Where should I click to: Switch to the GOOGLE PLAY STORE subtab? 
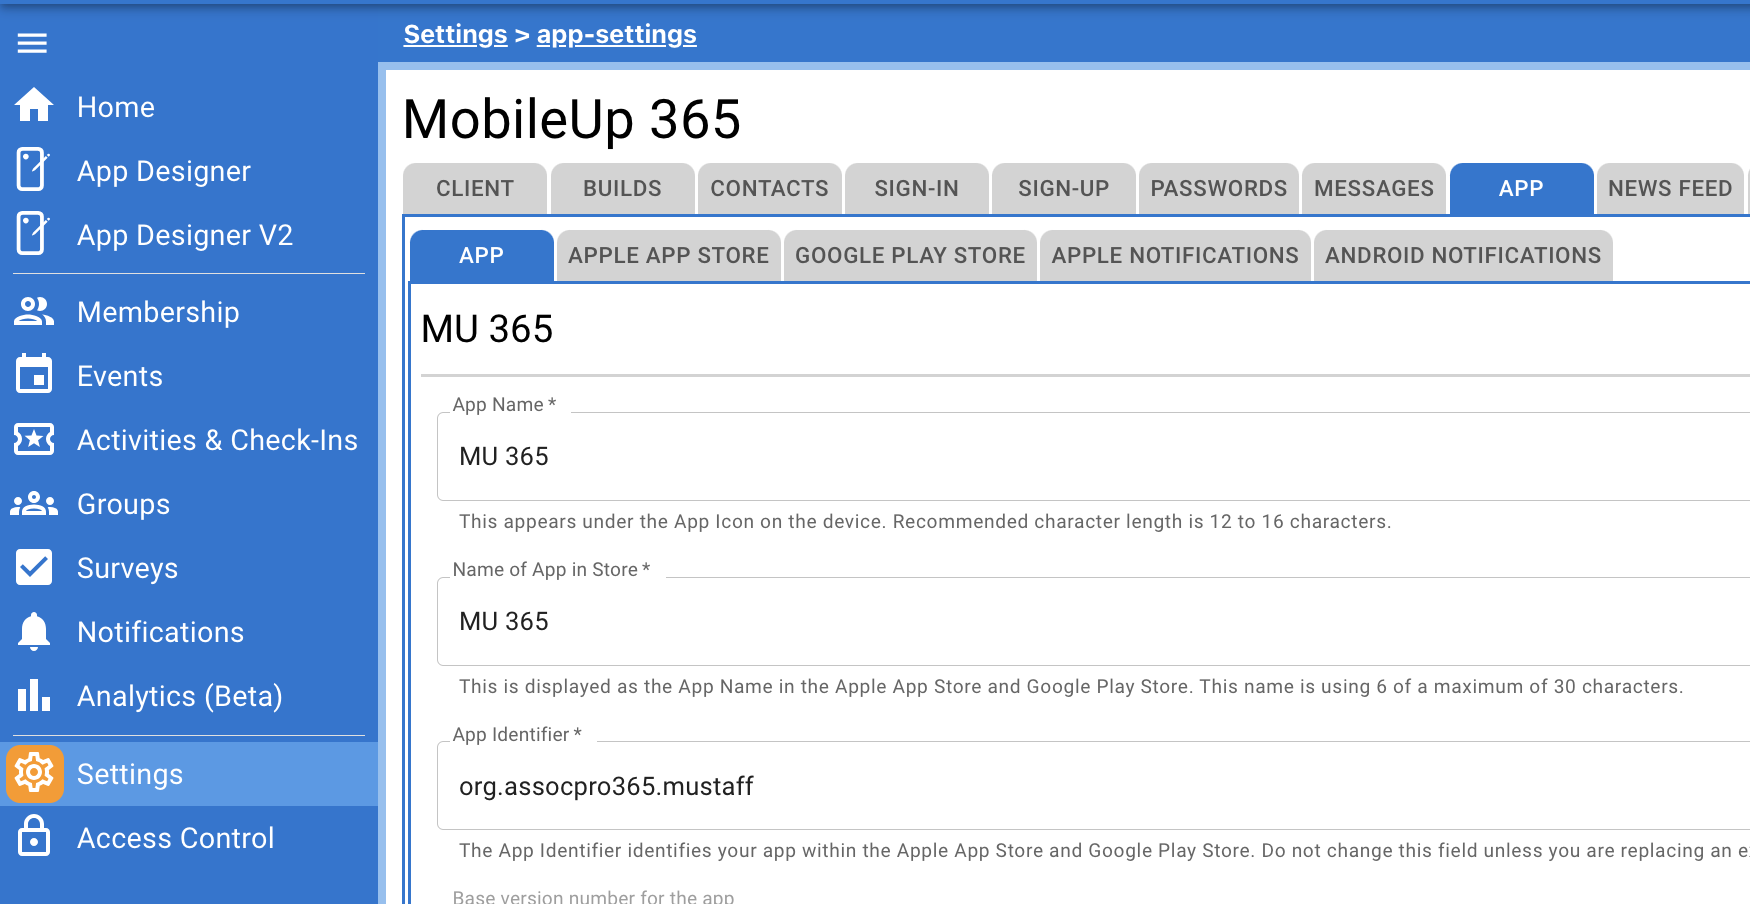(x=909, y=255)
